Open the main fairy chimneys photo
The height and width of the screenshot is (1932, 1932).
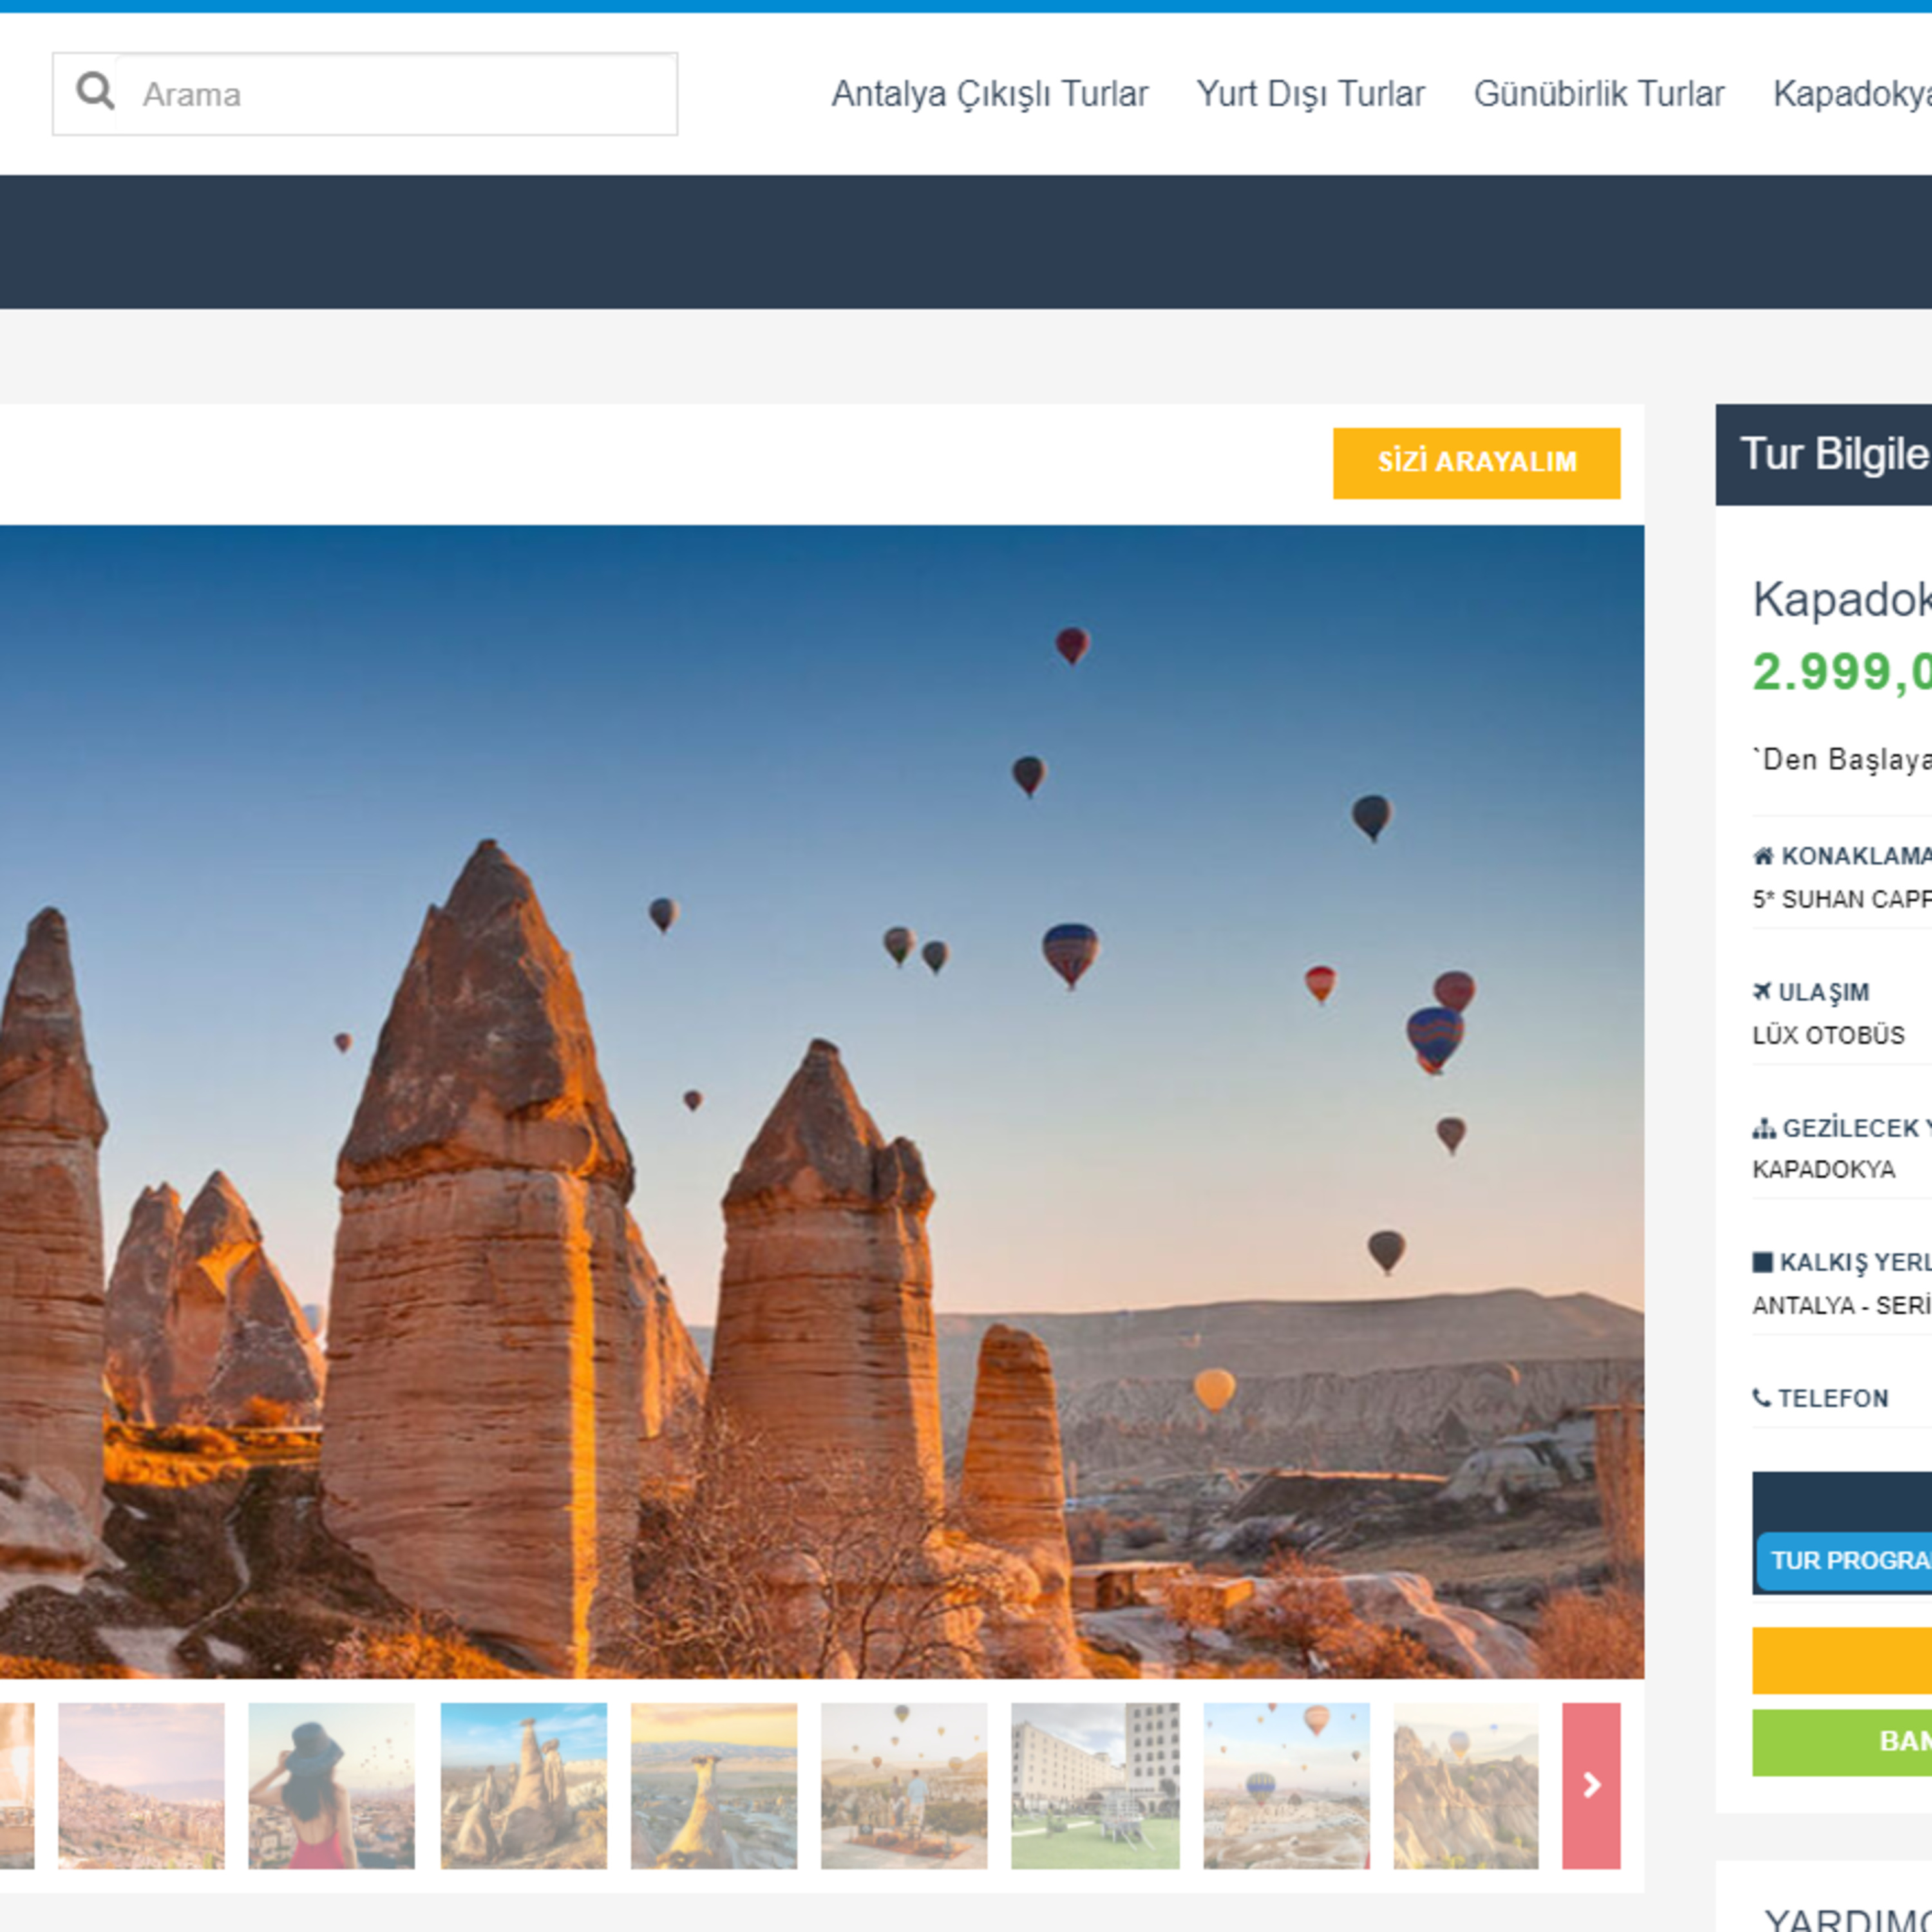tap(822, 1101)
